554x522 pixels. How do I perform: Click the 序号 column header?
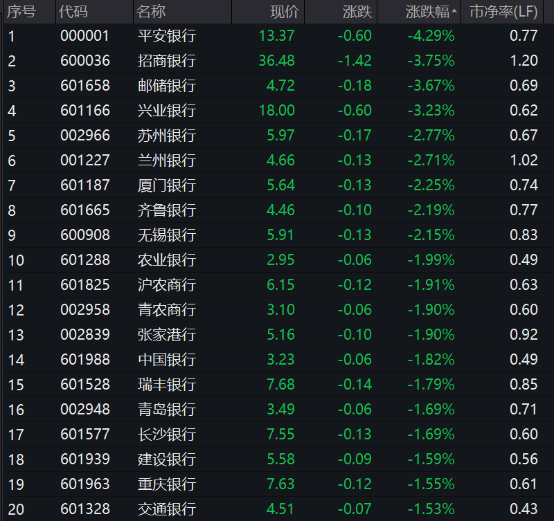22,12
